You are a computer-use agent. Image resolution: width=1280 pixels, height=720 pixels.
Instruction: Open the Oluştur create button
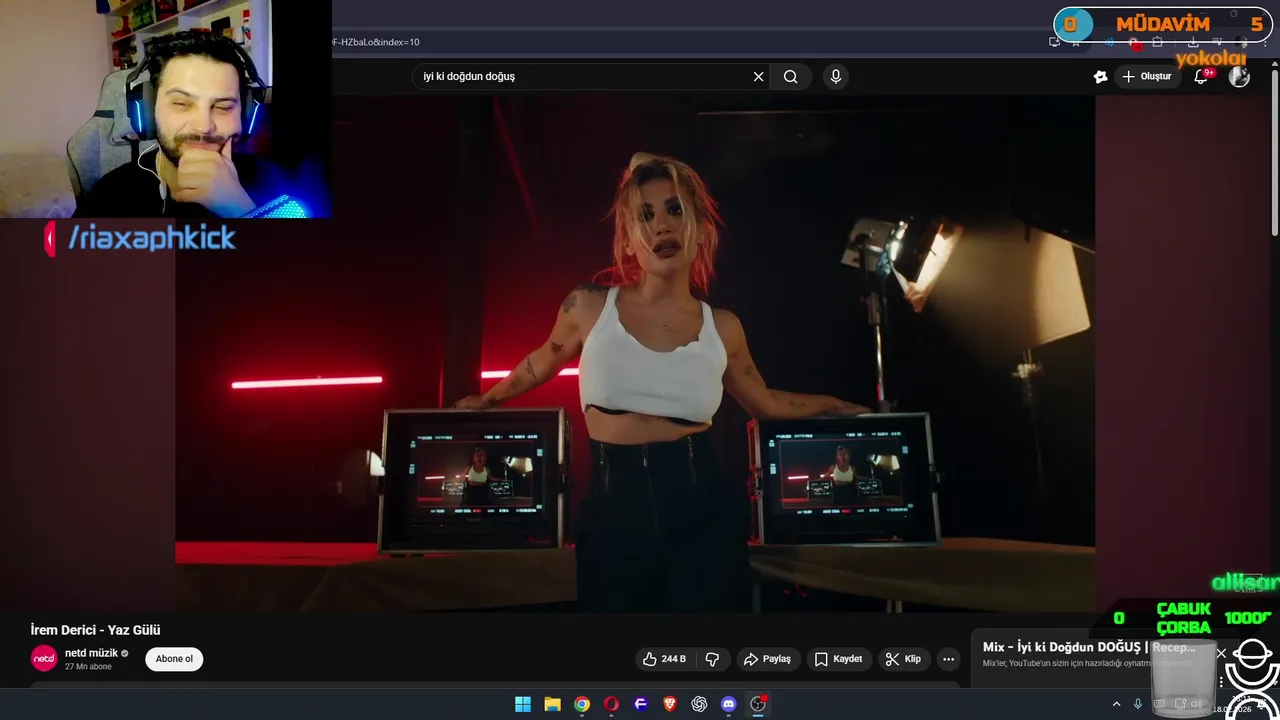click(x=1146, y=77)
